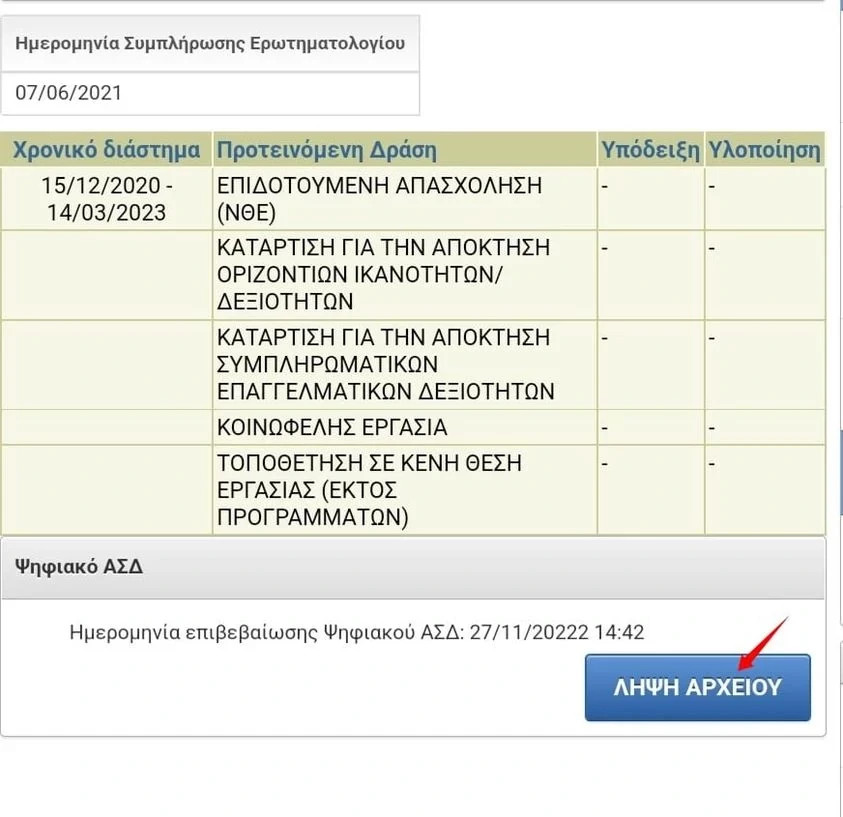Click the 15/12/2020 - 14/03/2023 date range cell
Viewport: 843px width, 817px height.
(x=108, y=199)
